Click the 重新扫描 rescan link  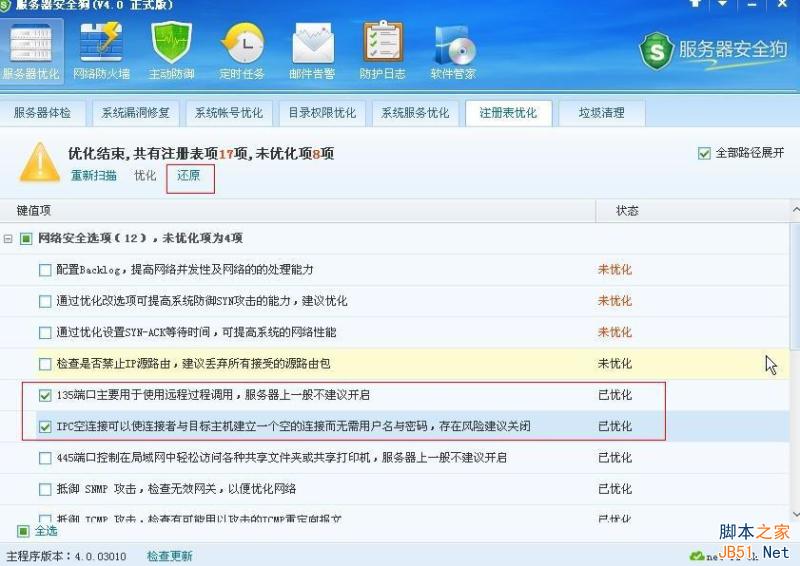tap(94, 176)
